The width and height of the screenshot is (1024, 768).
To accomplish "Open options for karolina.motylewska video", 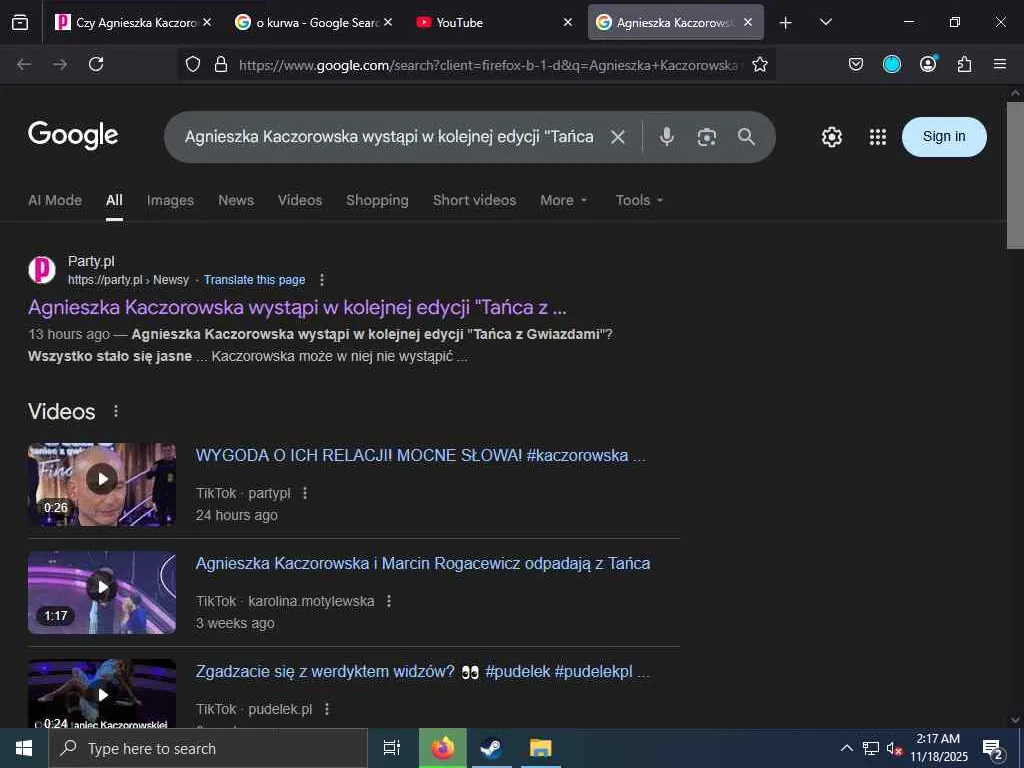I will pos(389,601).
